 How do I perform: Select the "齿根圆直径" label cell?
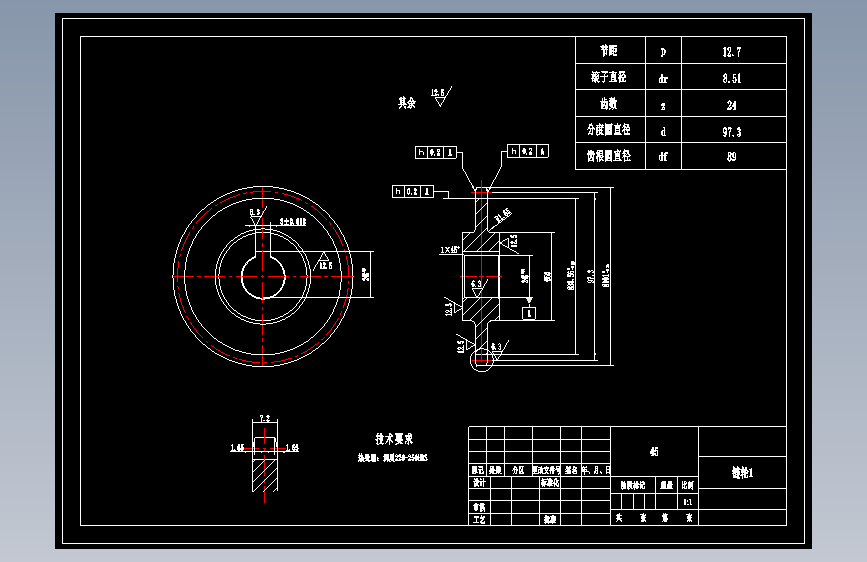pyautogui.click(x=609, y=156)
